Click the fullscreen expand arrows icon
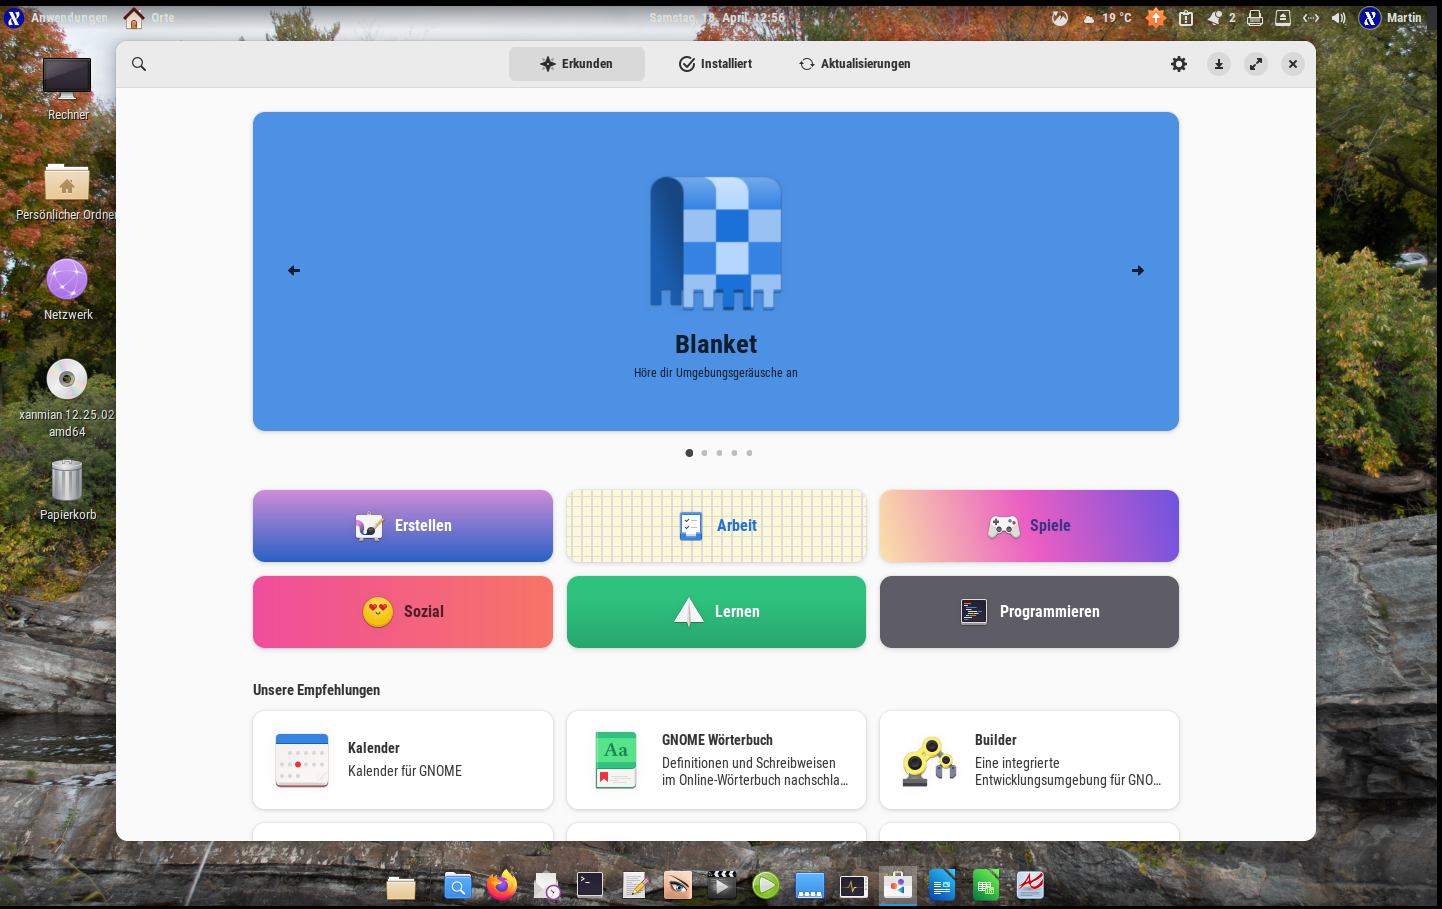The image size is (1442, 909). click(x=1256, y=64)
